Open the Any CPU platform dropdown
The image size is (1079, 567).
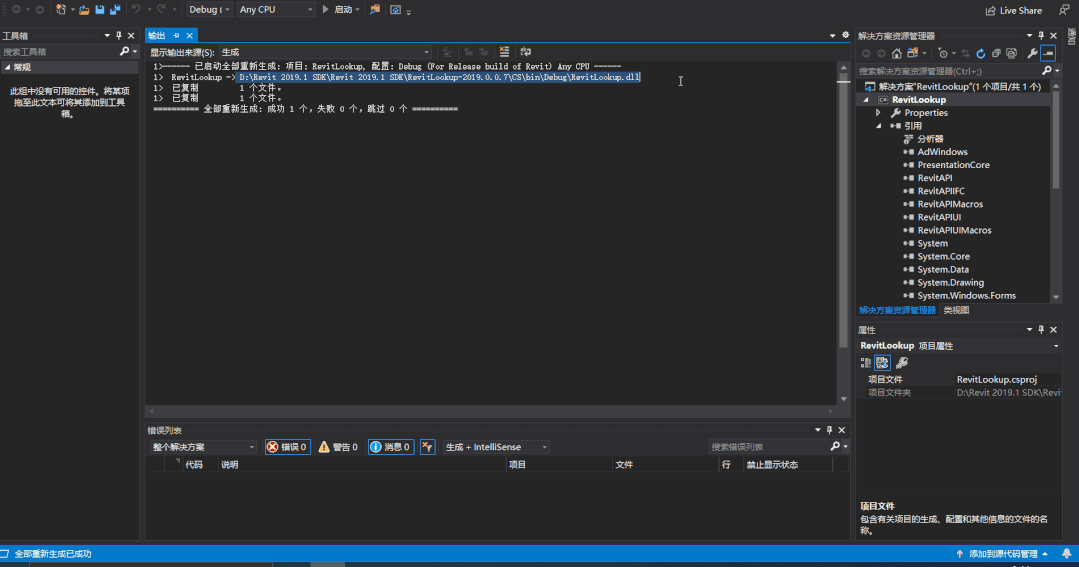click(275, 10)
